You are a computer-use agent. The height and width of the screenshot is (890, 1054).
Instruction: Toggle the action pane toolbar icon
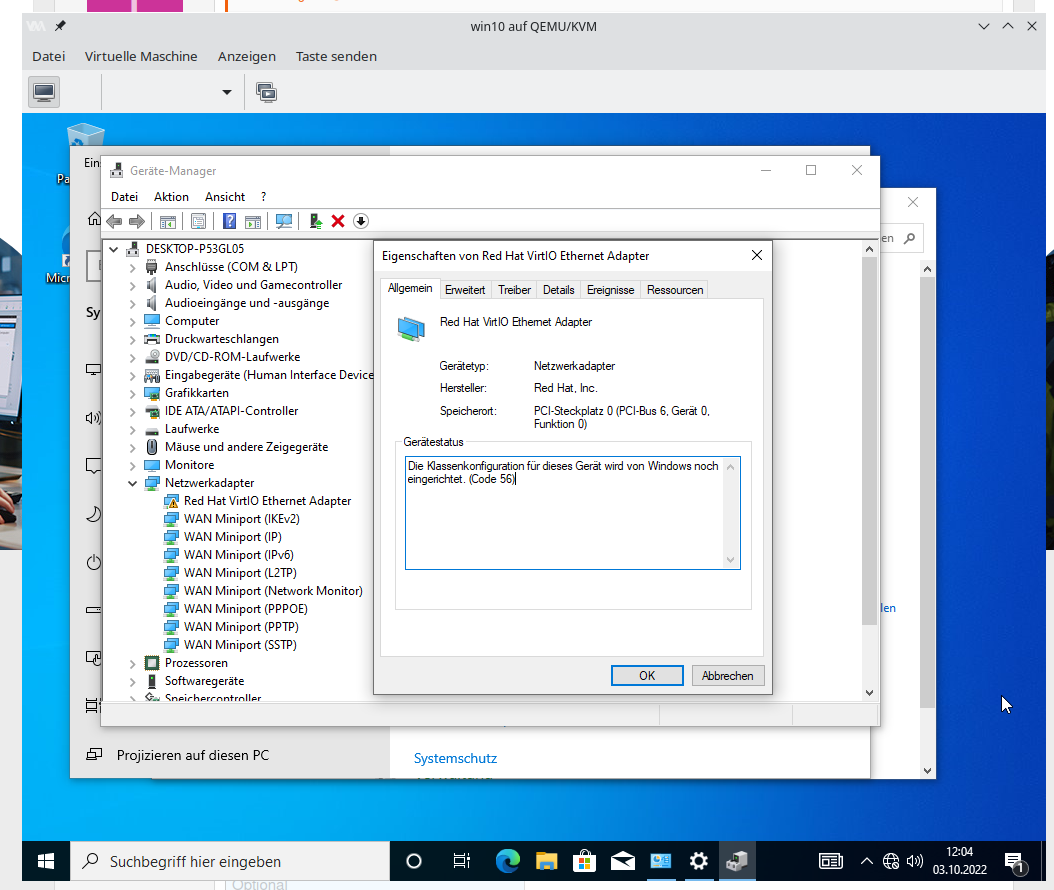(x=253, y=221)
